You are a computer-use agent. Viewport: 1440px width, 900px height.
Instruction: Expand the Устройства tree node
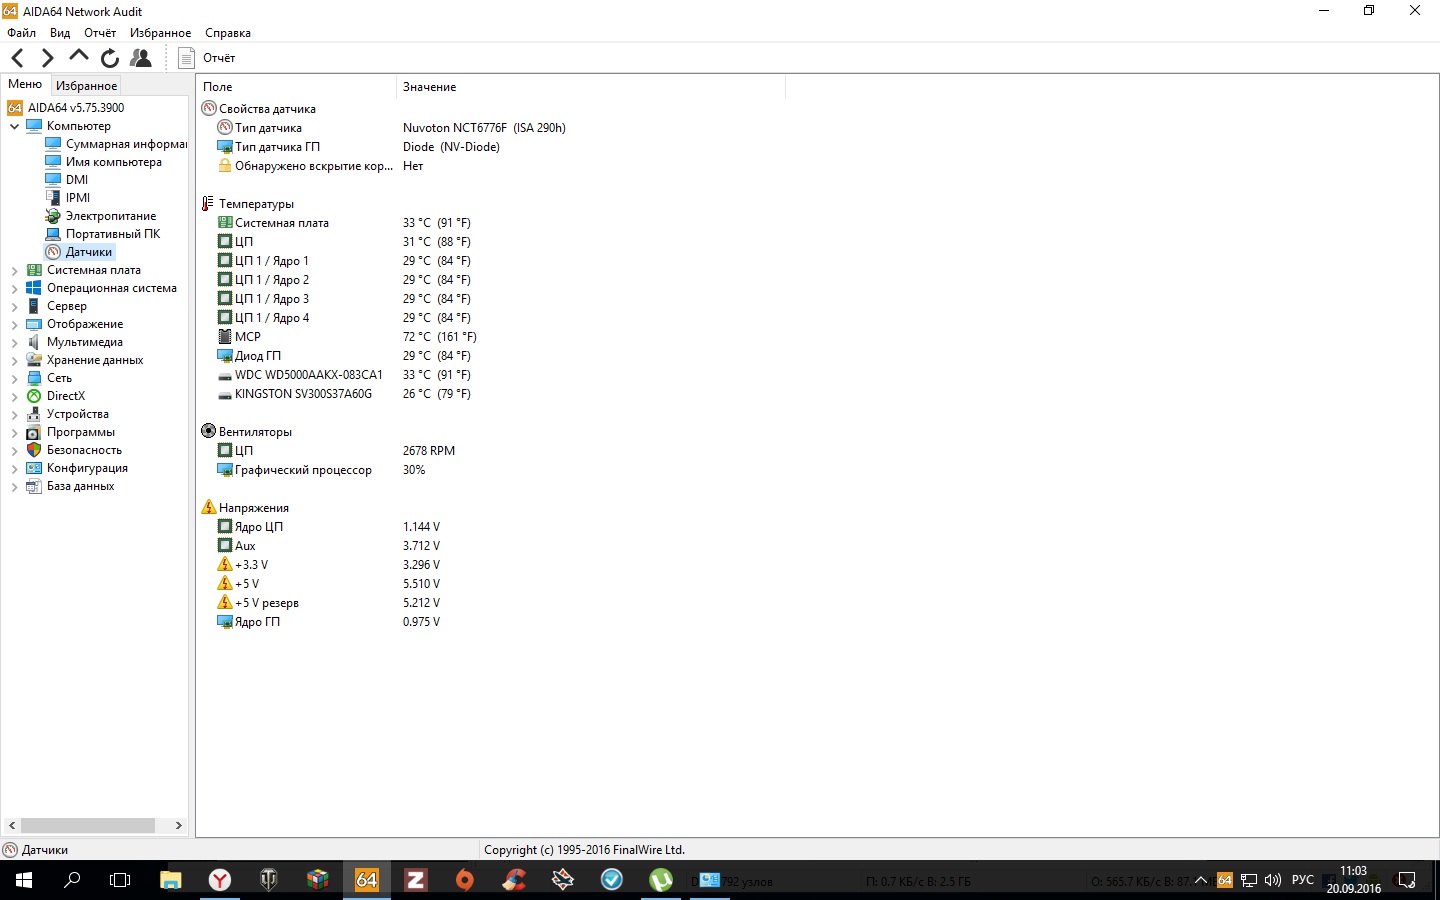(x=15, y=414)
